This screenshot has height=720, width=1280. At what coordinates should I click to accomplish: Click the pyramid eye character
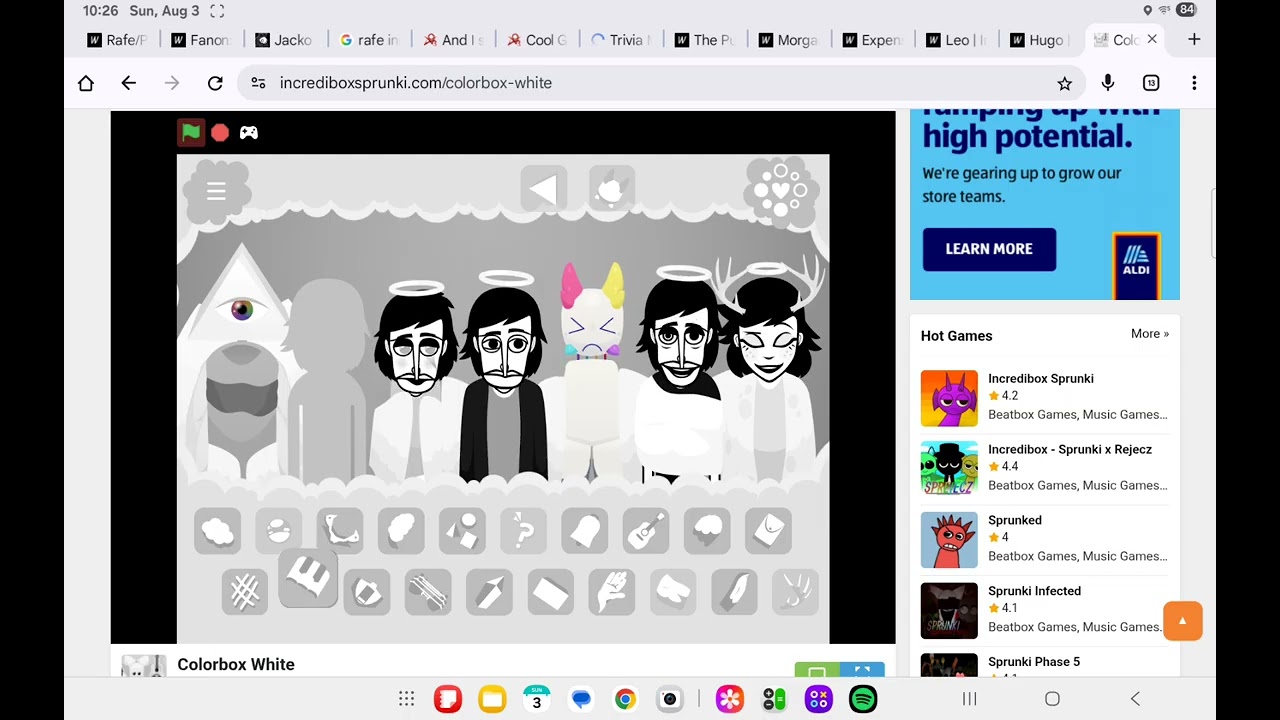click(x=240, y=362)
